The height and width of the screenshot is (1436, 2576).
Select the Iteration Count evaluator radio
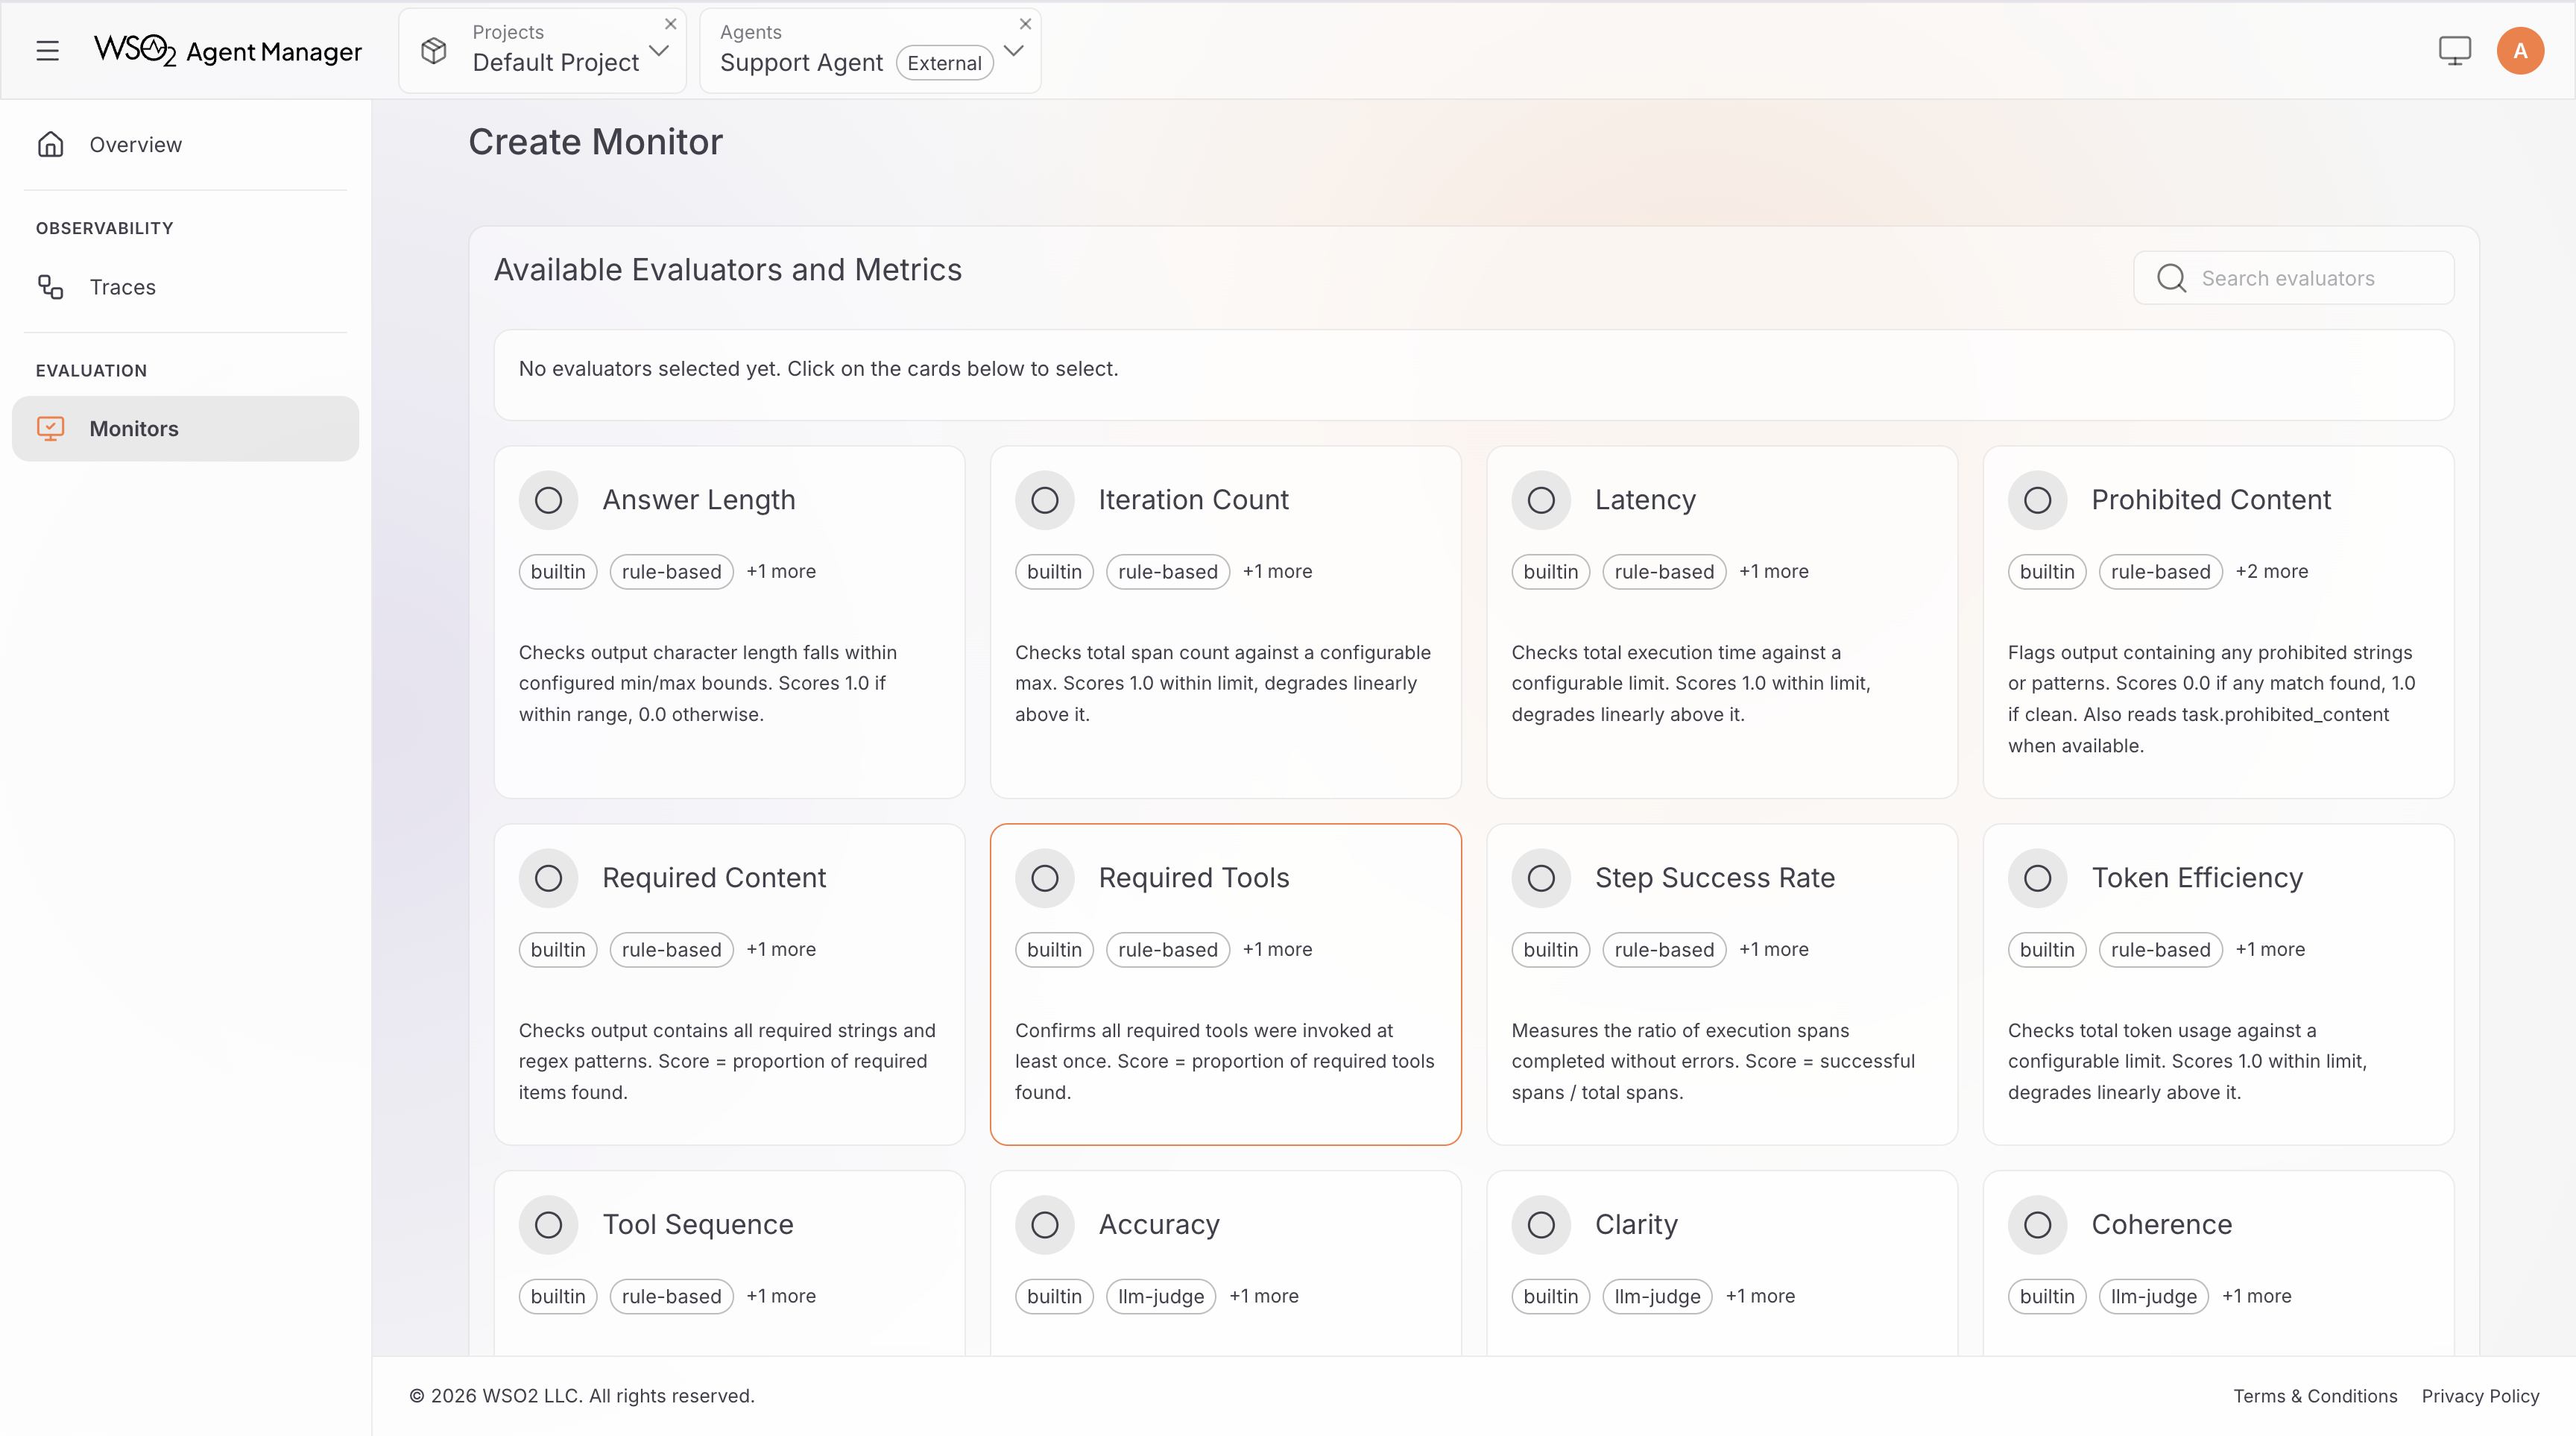click(1045, 500)
